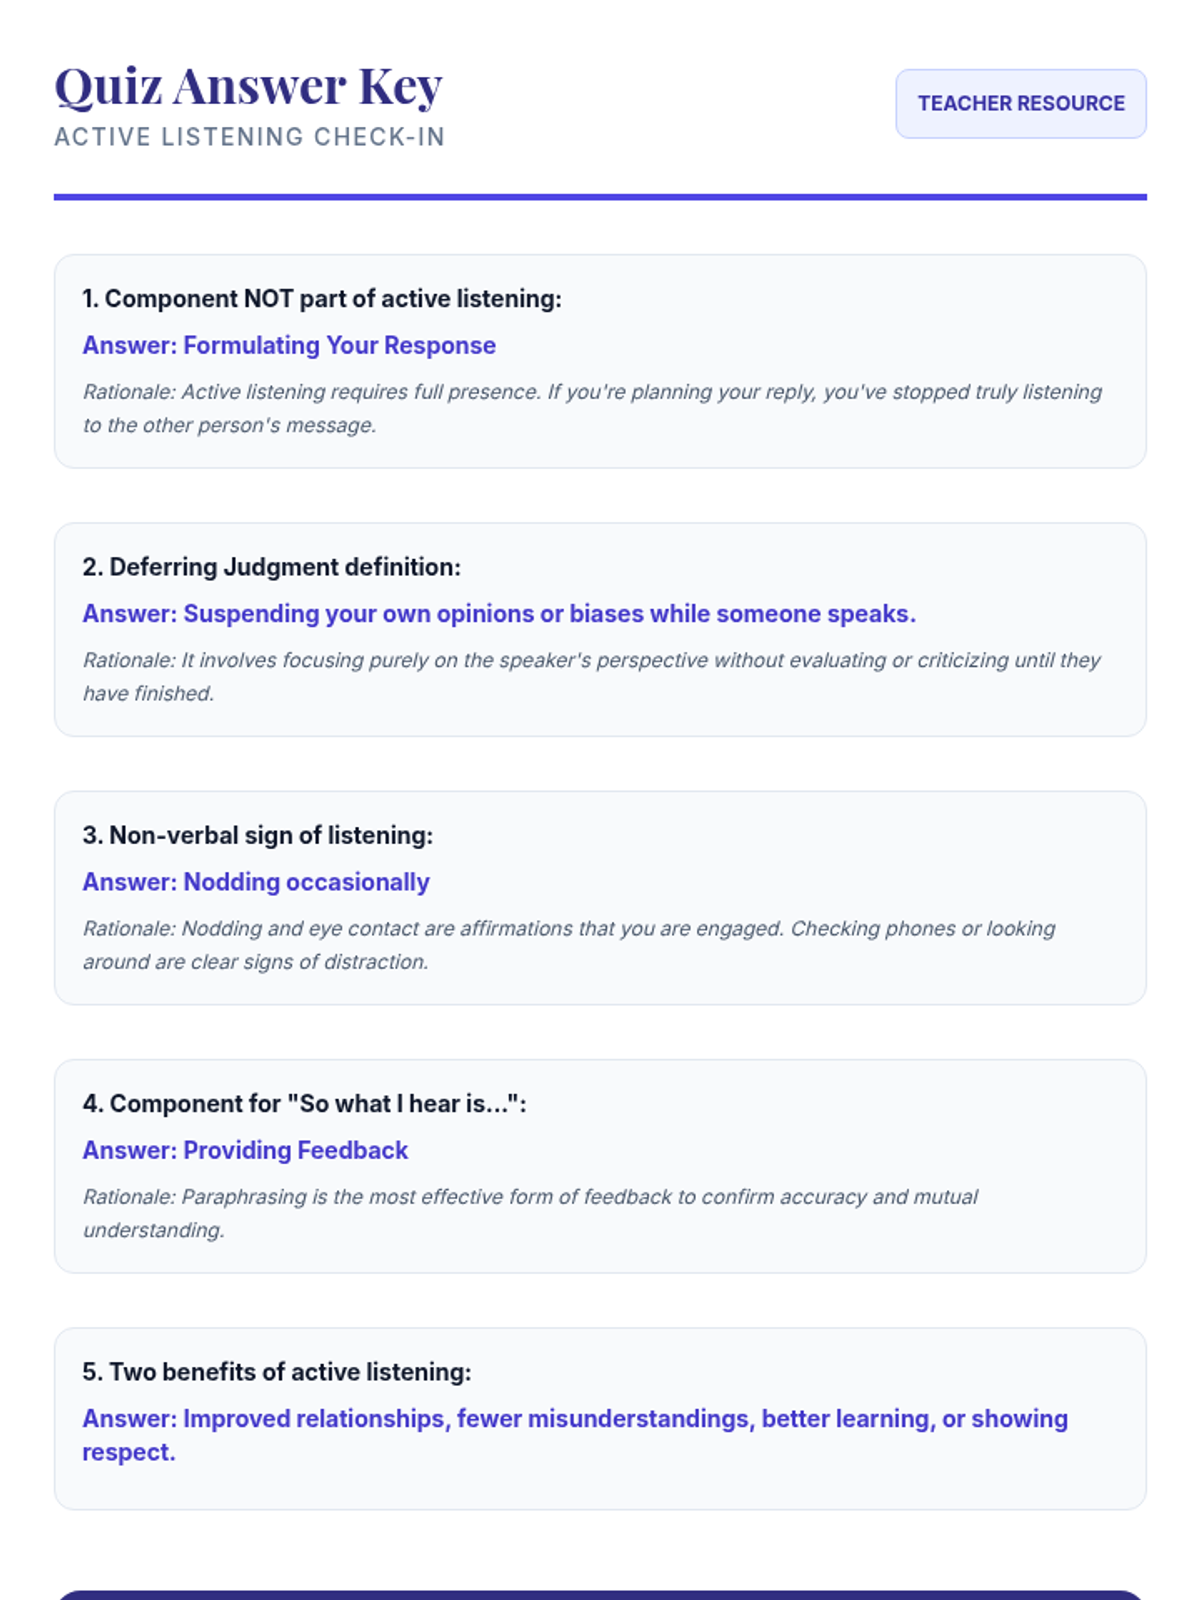This screenshot has height=1600, width=1200.
Task: Click the Non-verbal sign of listening heading
Action: (x=258, y=835)
